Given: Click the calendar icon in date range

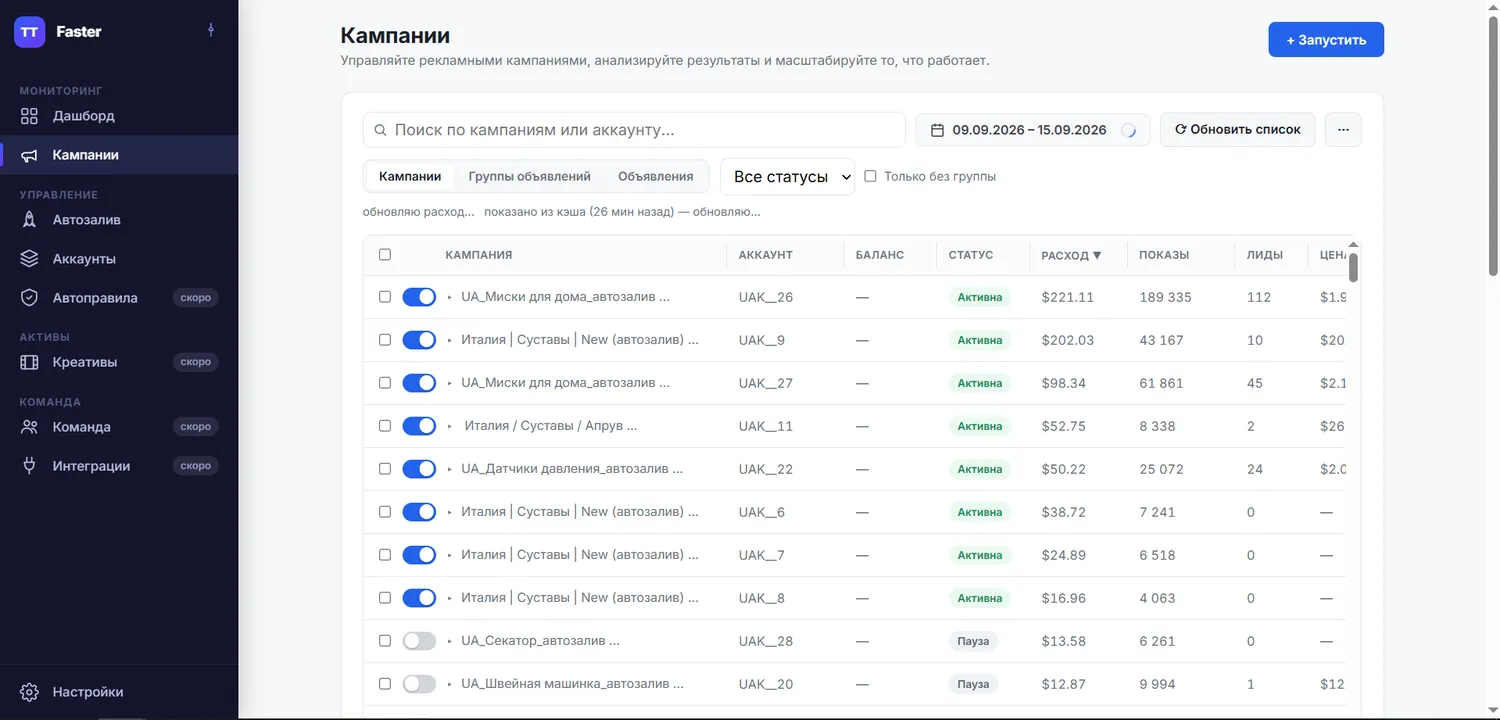Looking at the screenshot, I should click(x=937, y=130).
